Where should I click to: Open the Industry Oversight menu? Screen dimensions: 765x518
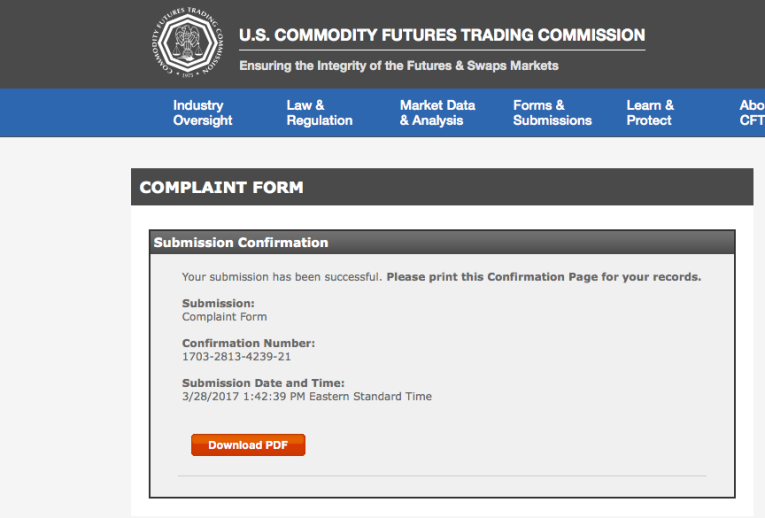202,113
